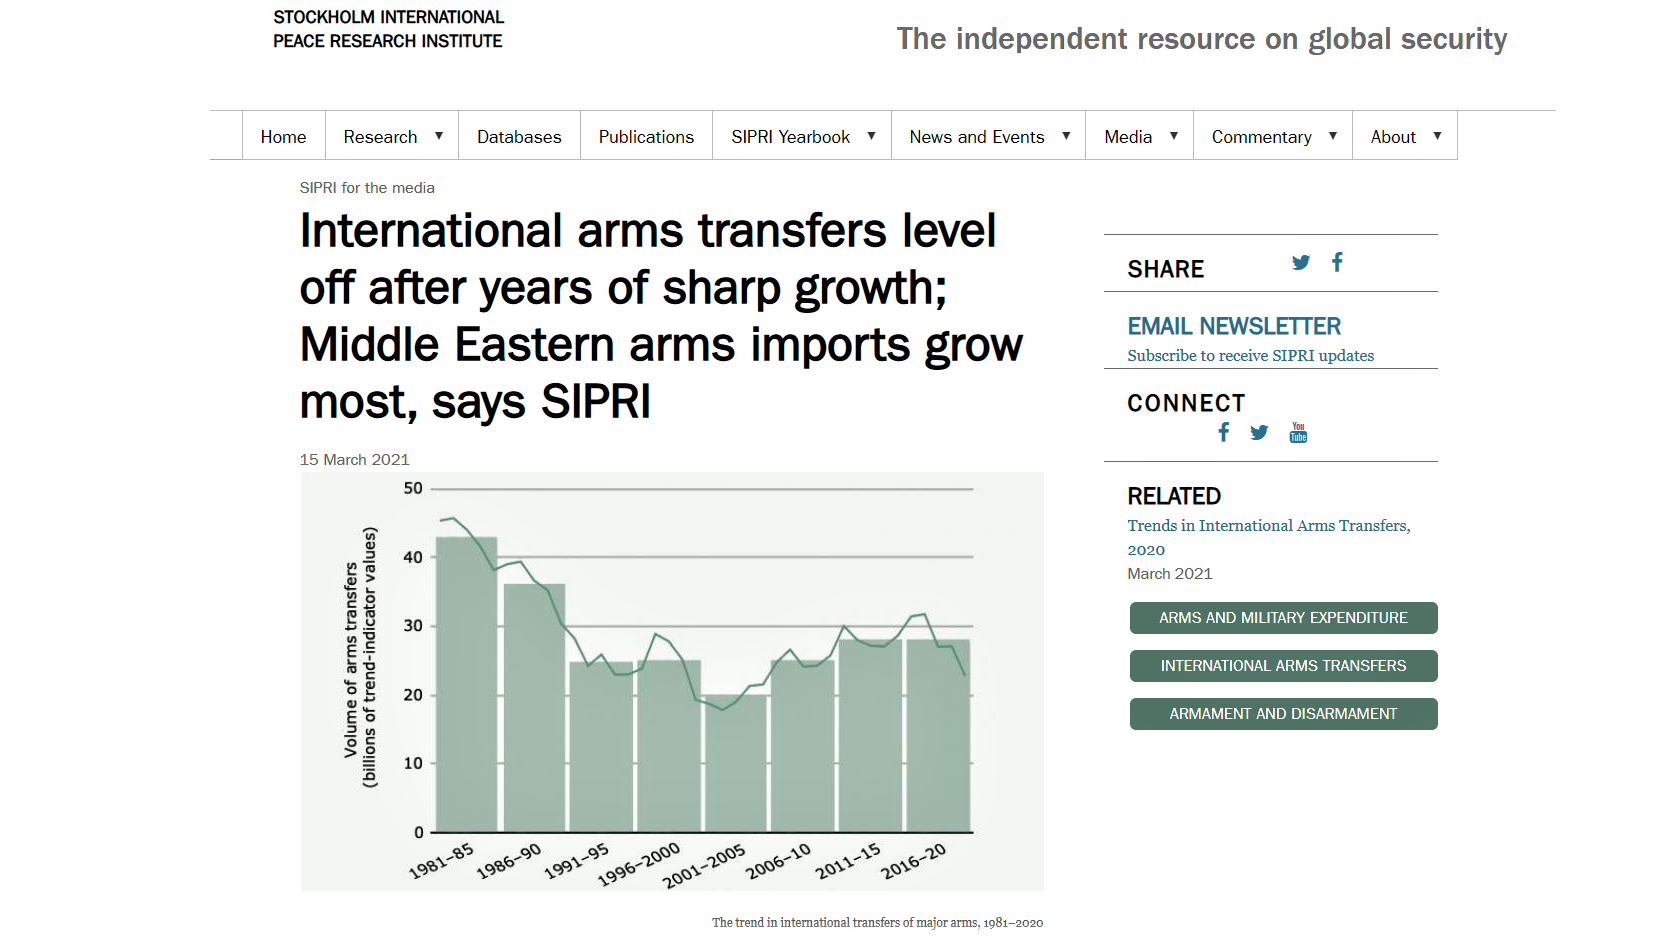Image resolution: width=1665 pixels, height=937 pixels.
Task: Click the article headline text
Action: 661,316
